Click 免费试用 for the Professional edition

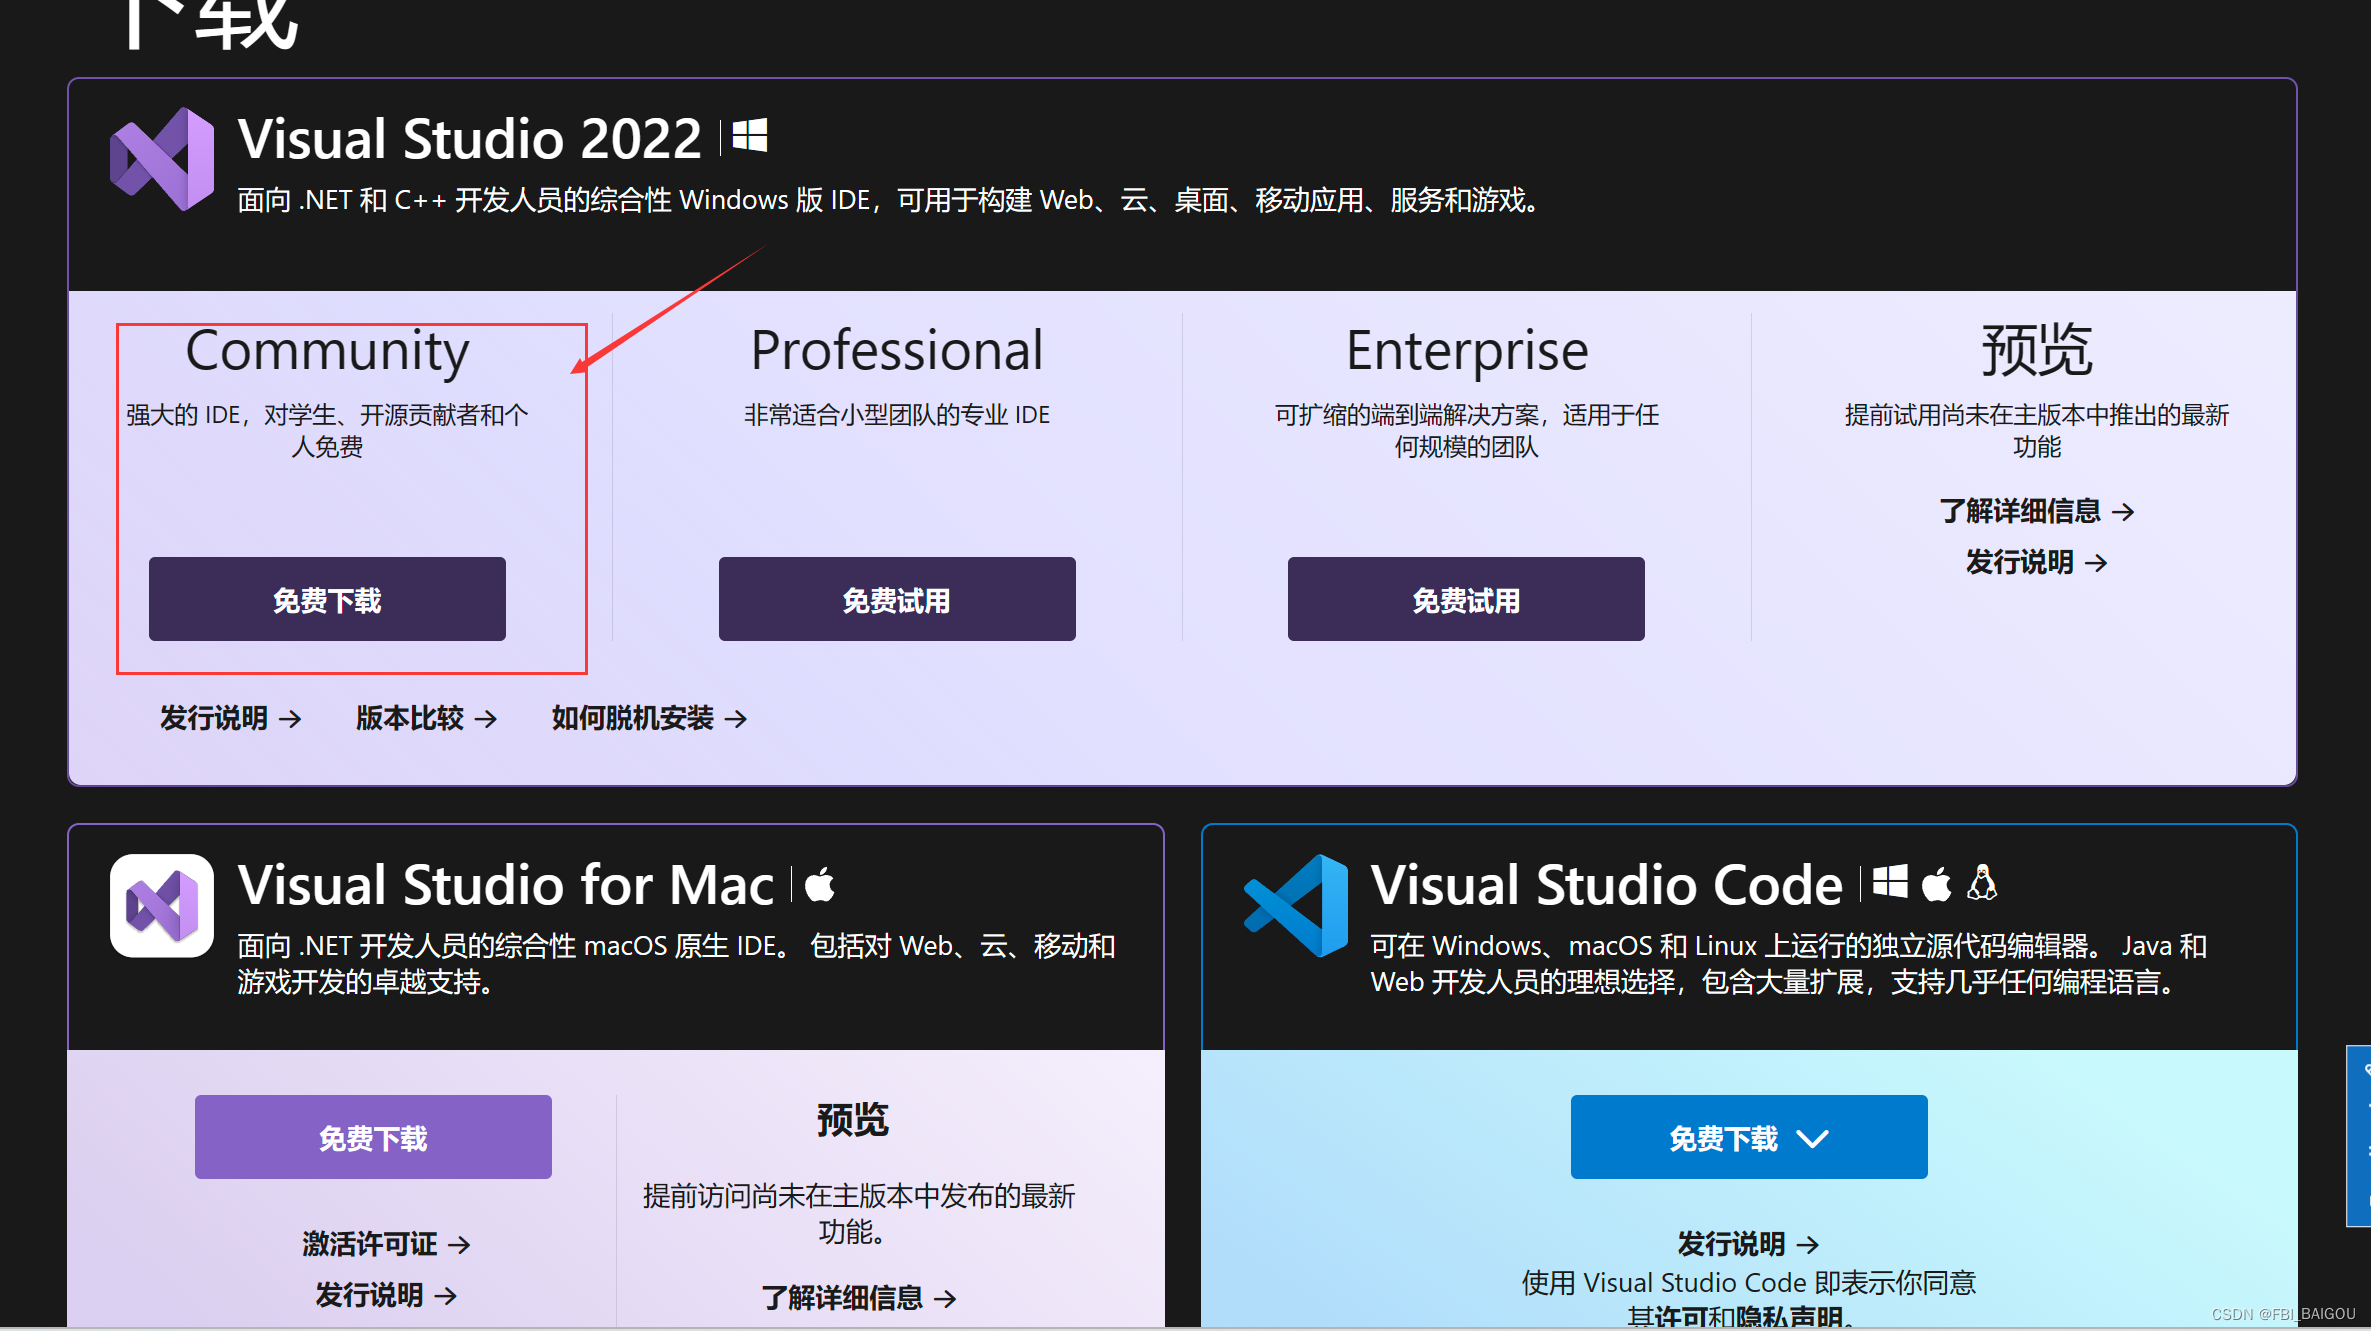coord(896,599)
